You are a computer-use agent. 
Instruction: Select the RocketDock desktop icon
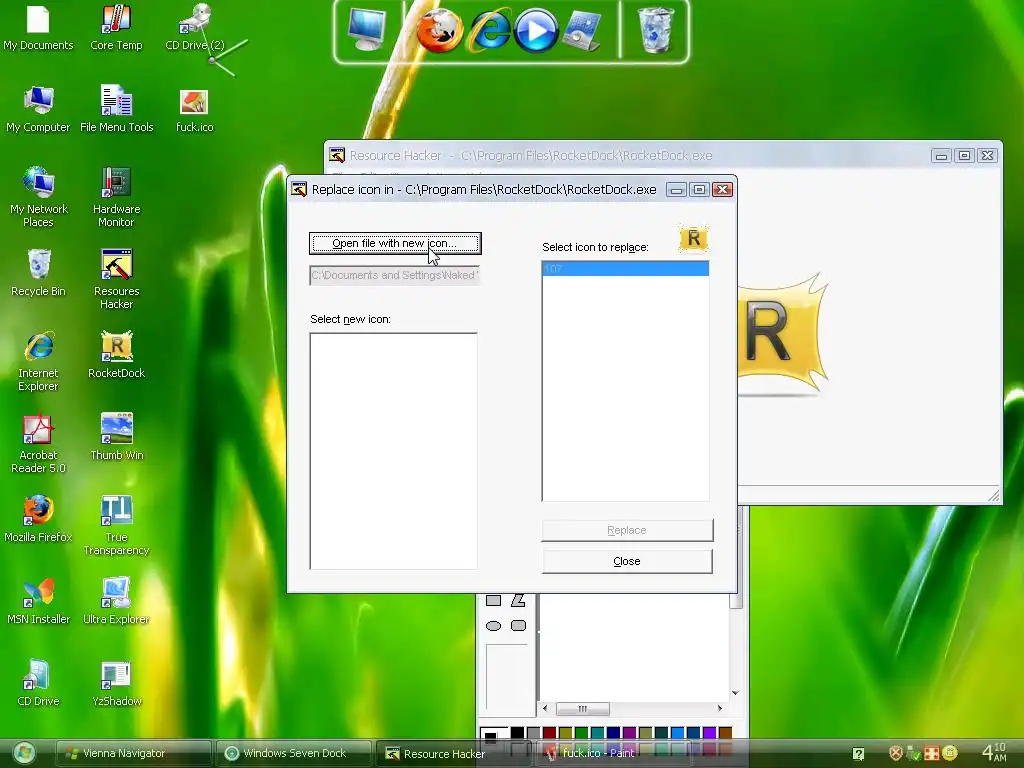click(x=116, y=356)
